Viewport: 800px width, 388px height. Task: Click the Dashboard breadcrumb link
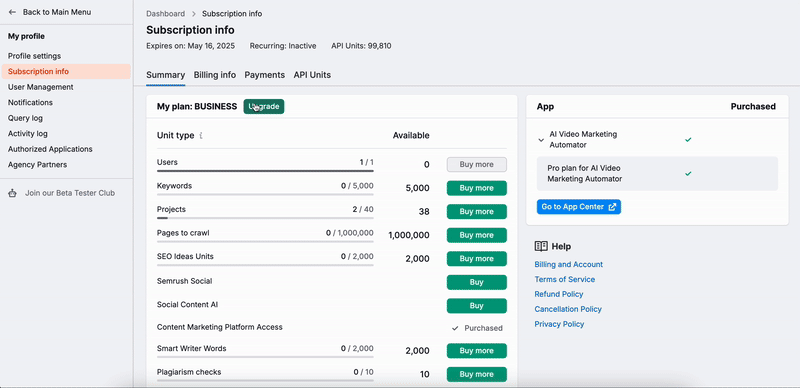click(165, 14)
